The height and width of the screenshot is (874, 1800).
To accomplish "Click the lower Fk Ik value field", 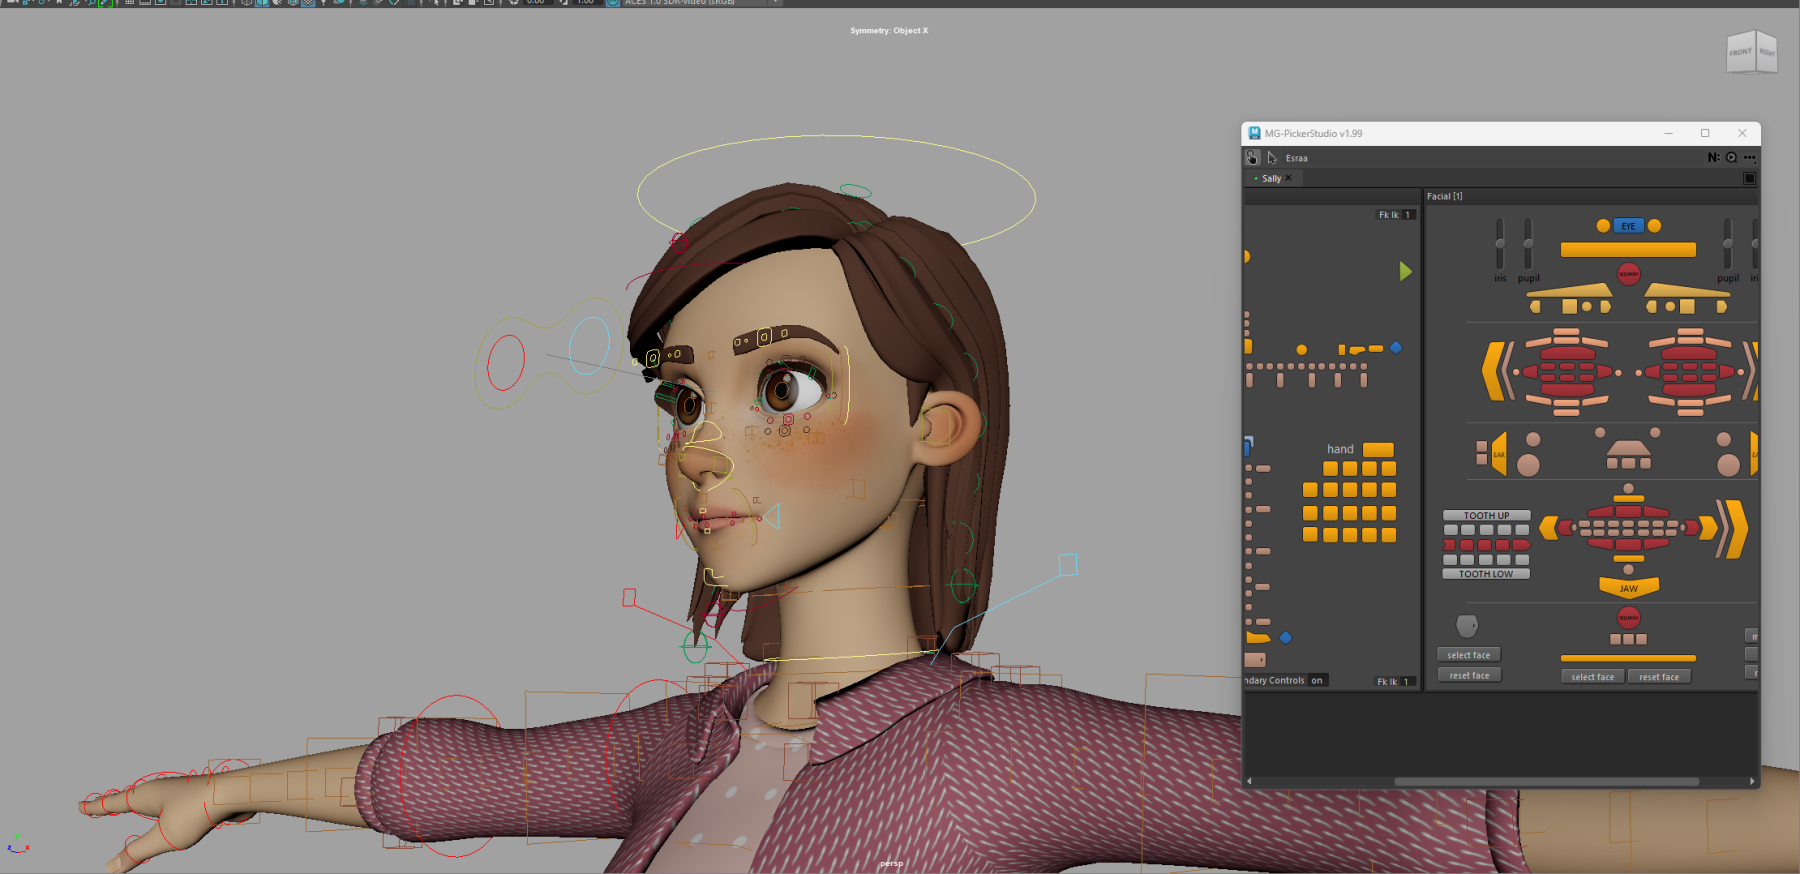I will point(1406,682).
